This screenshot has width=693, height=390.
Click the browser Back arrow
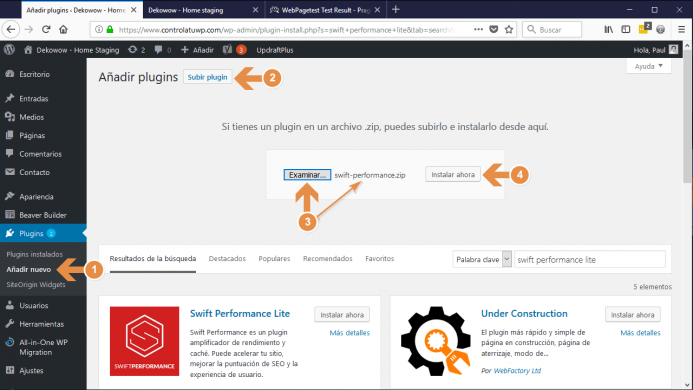tap(11, 30)
